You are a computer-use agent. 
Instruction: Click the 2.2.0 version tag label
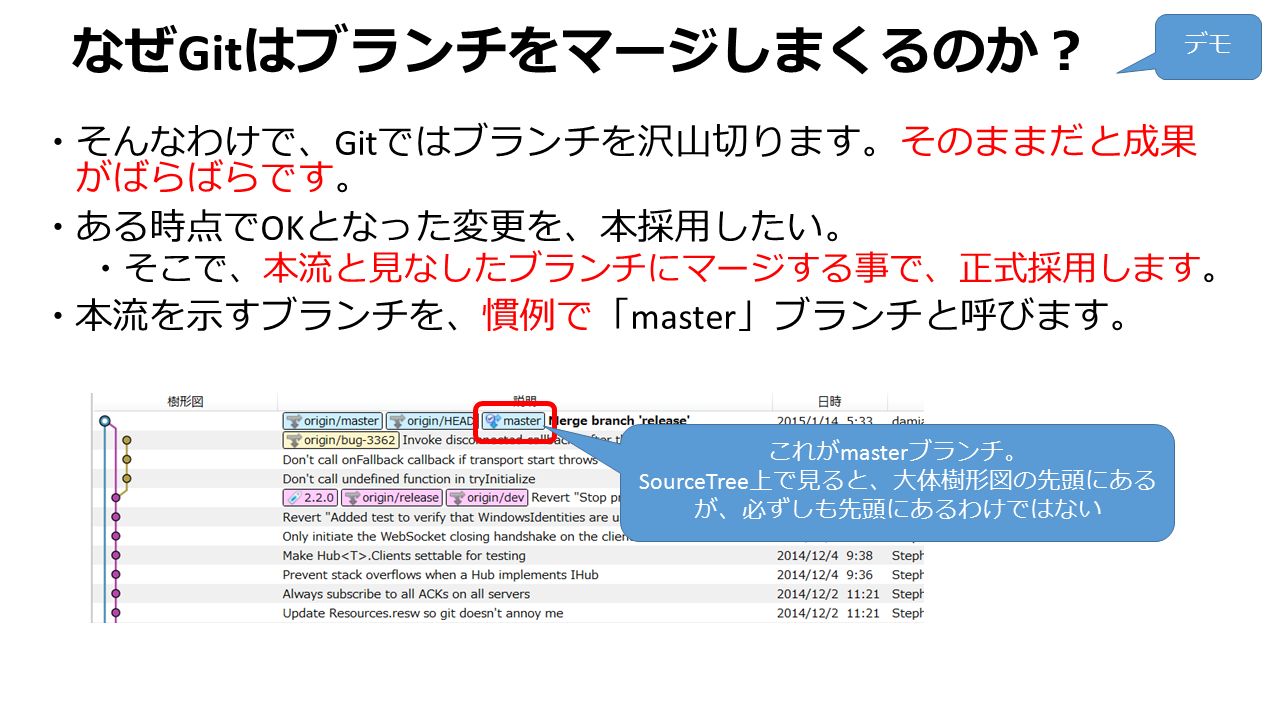310,497
